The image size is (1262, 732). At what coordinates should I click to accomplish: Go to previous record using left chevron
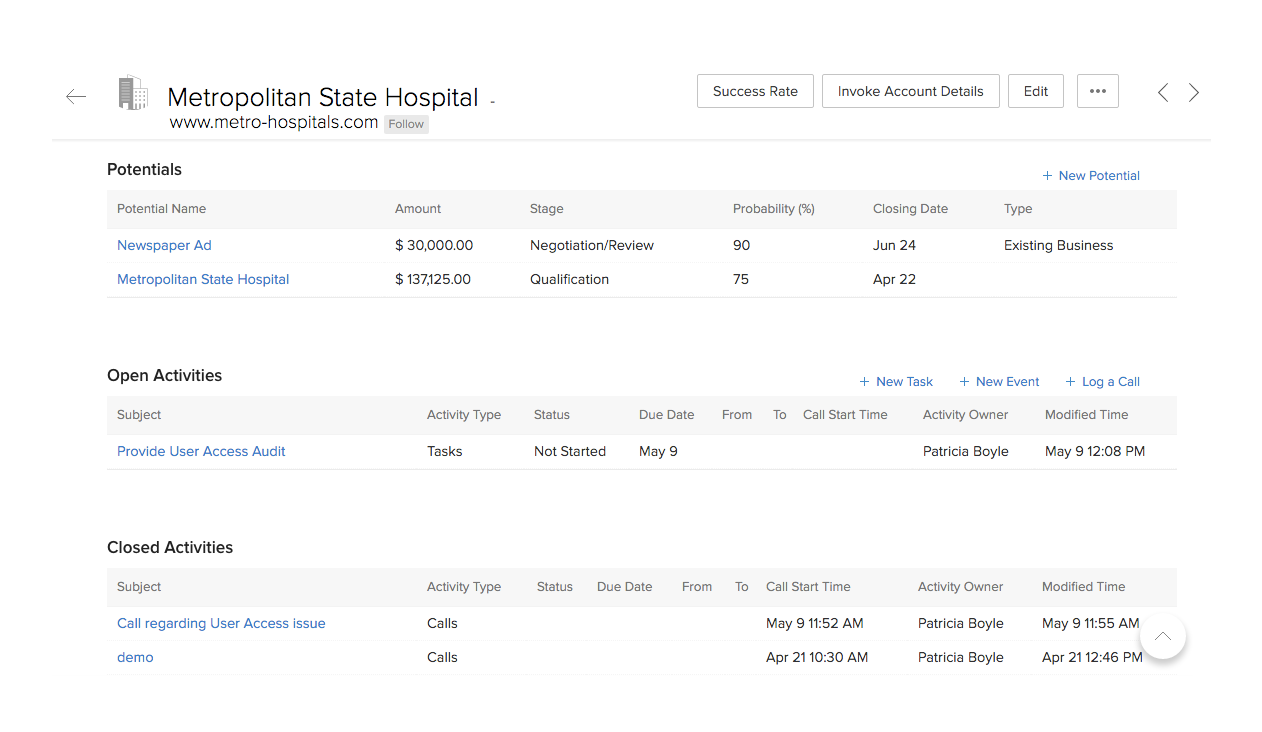click(1163, 93)
